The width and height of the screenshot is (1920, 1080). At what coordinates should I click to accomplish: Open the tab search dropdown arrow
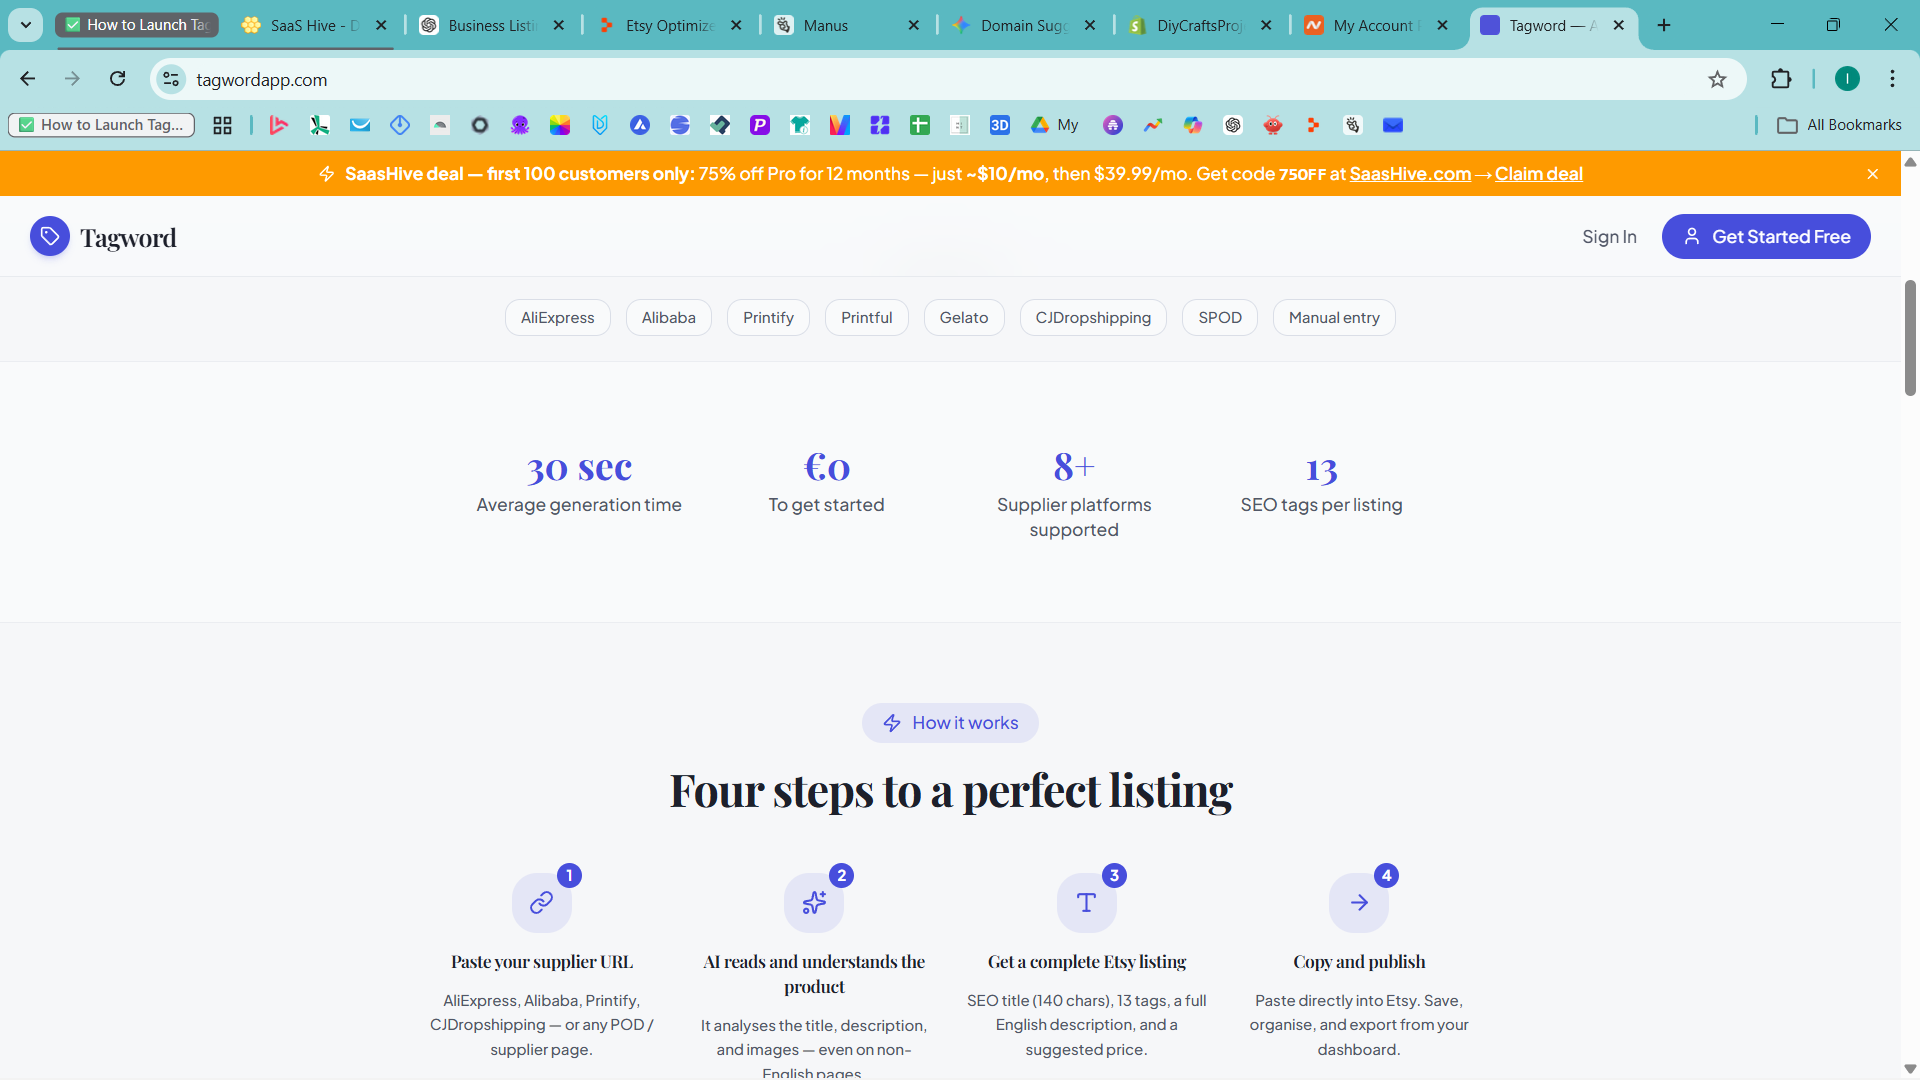(x=26, y=25)
